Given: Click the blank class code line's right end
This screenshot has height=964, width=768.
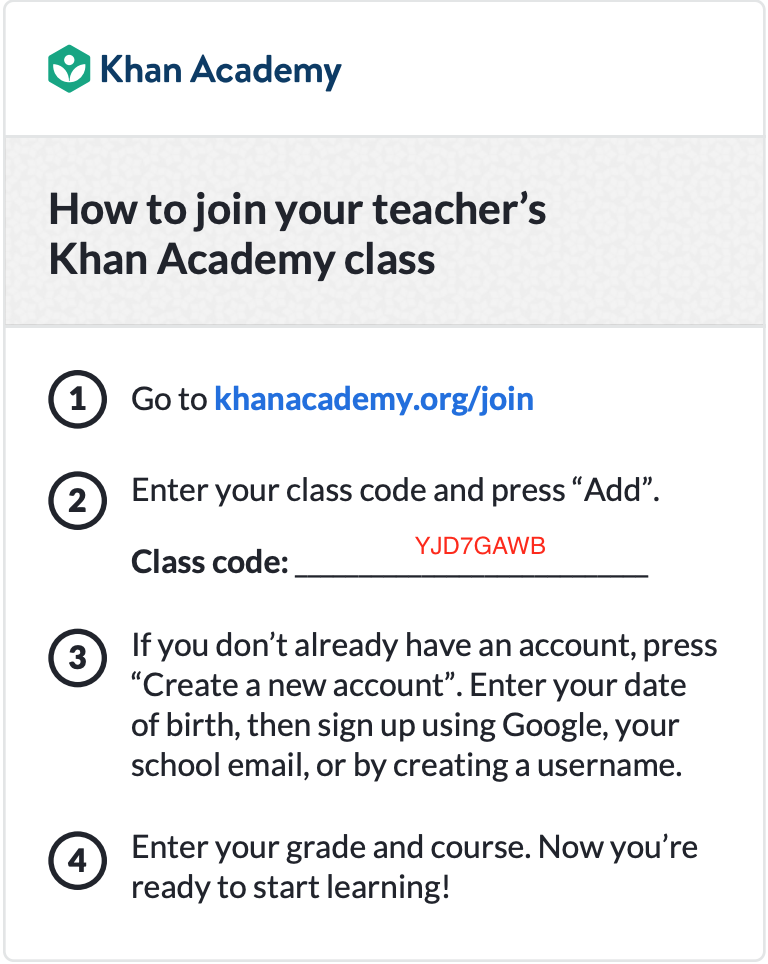Looking at the screenshot, I should pos(640,572).
